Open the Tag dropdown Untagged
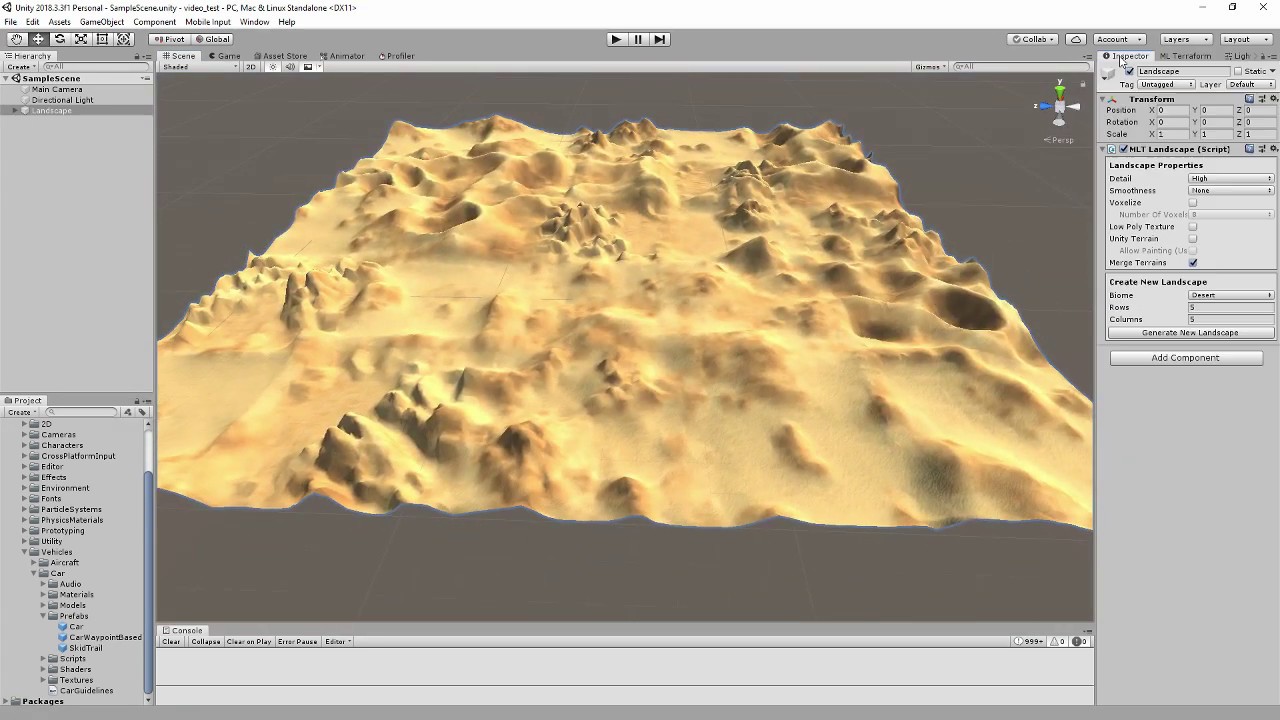The width and height of the screenshot is (1280, 720). click(x=1167, y=85)
